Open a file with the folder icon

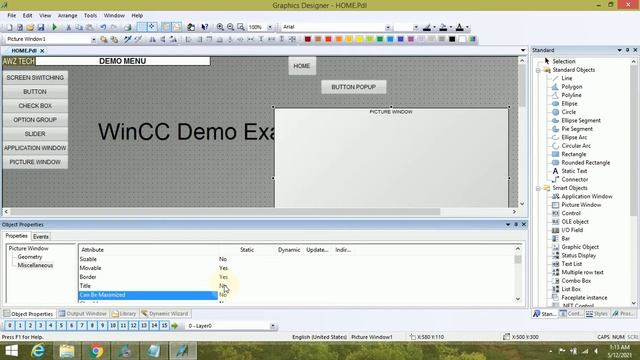[30, 27]
